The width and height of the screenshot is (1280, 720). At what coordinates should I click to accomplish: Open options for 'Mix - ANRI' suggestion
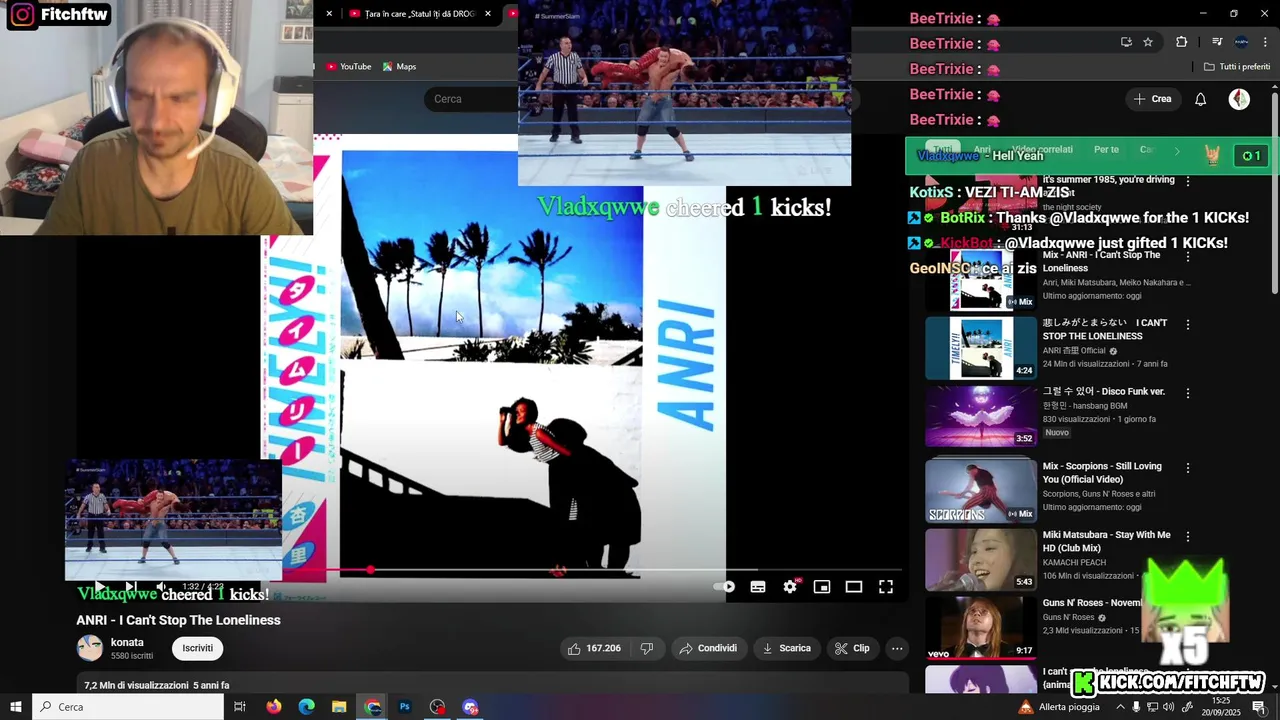1188,256
